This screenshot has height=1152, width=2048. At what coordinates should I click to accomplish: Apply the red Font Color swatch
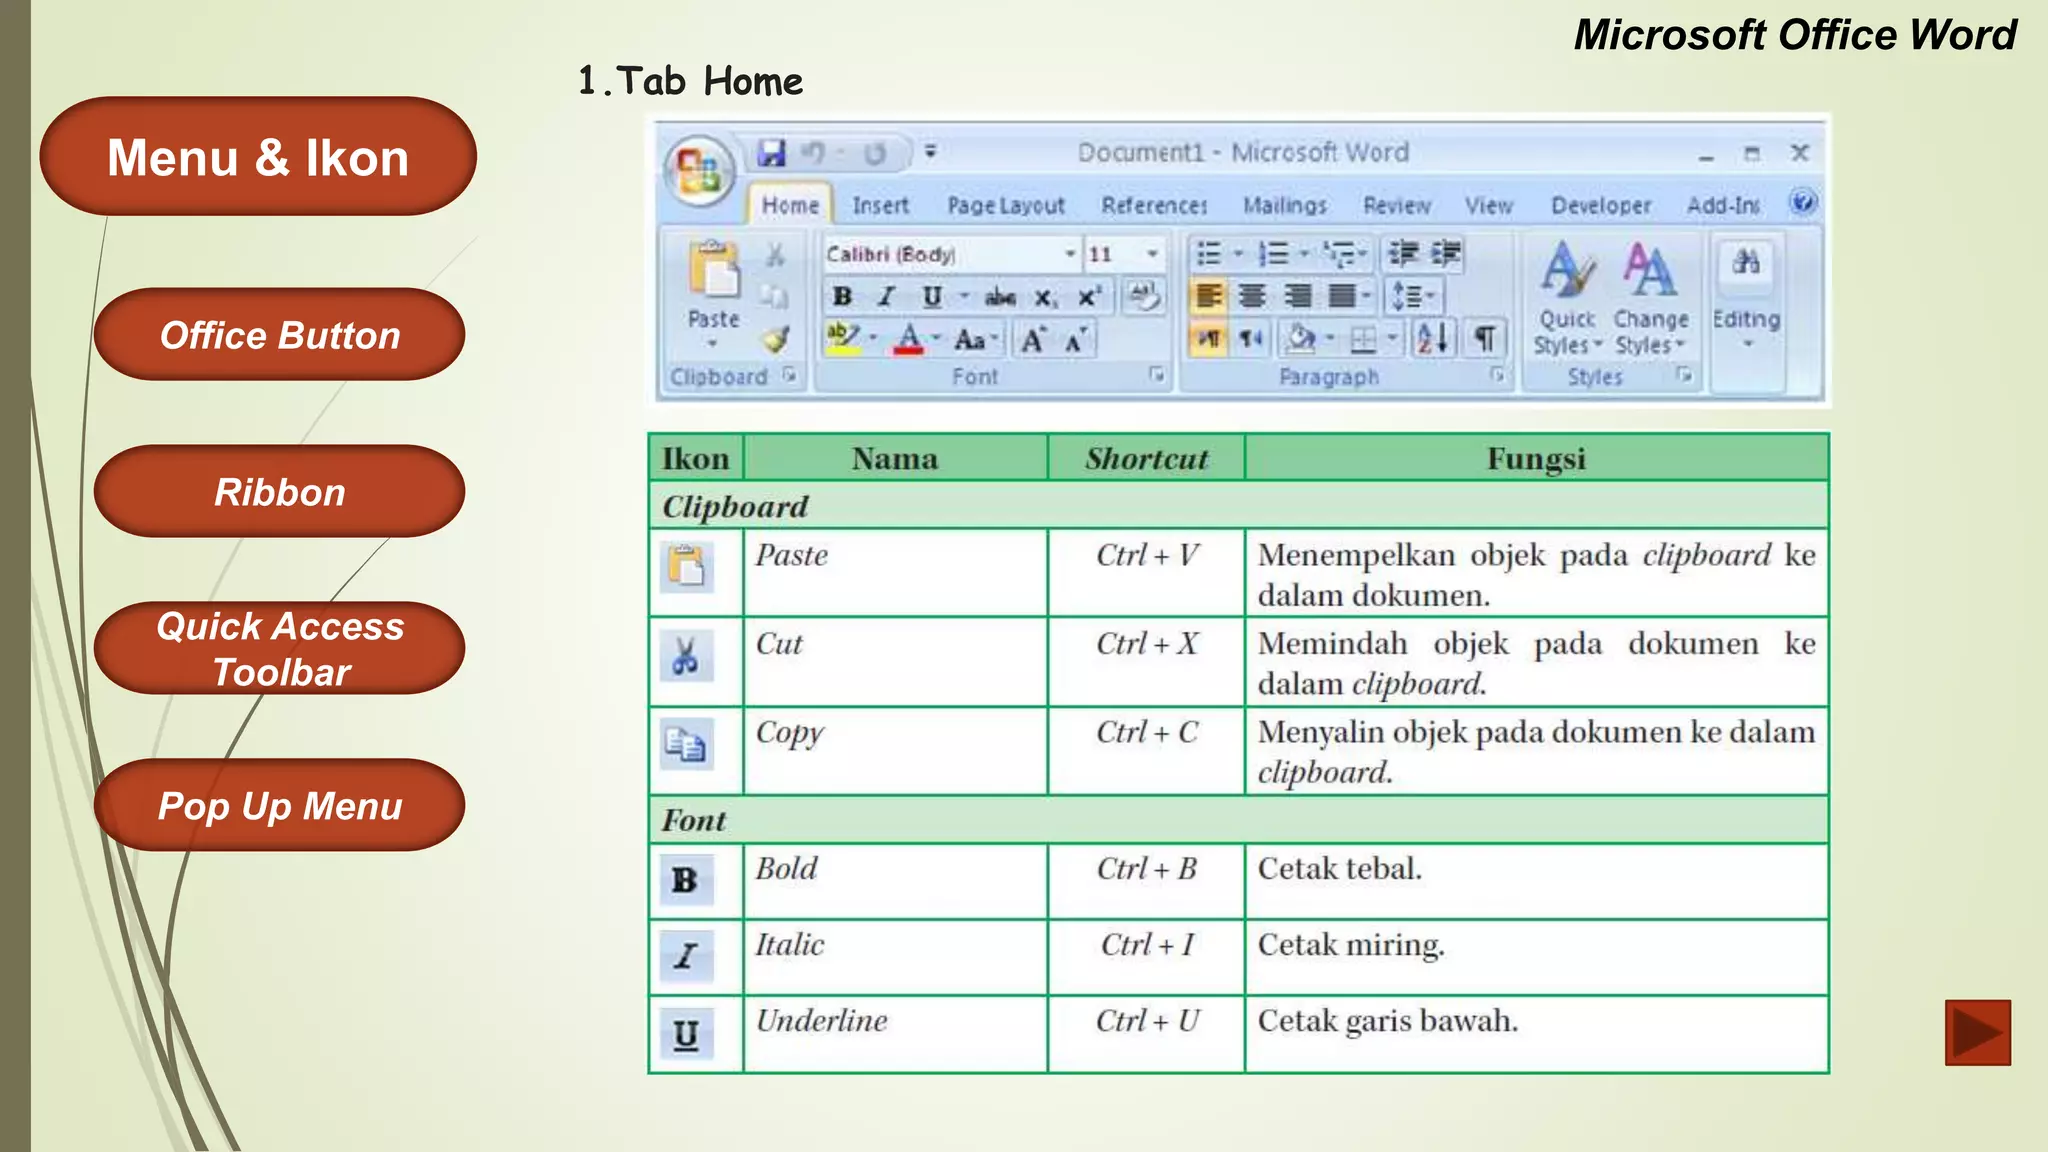(x=909, y=339)
